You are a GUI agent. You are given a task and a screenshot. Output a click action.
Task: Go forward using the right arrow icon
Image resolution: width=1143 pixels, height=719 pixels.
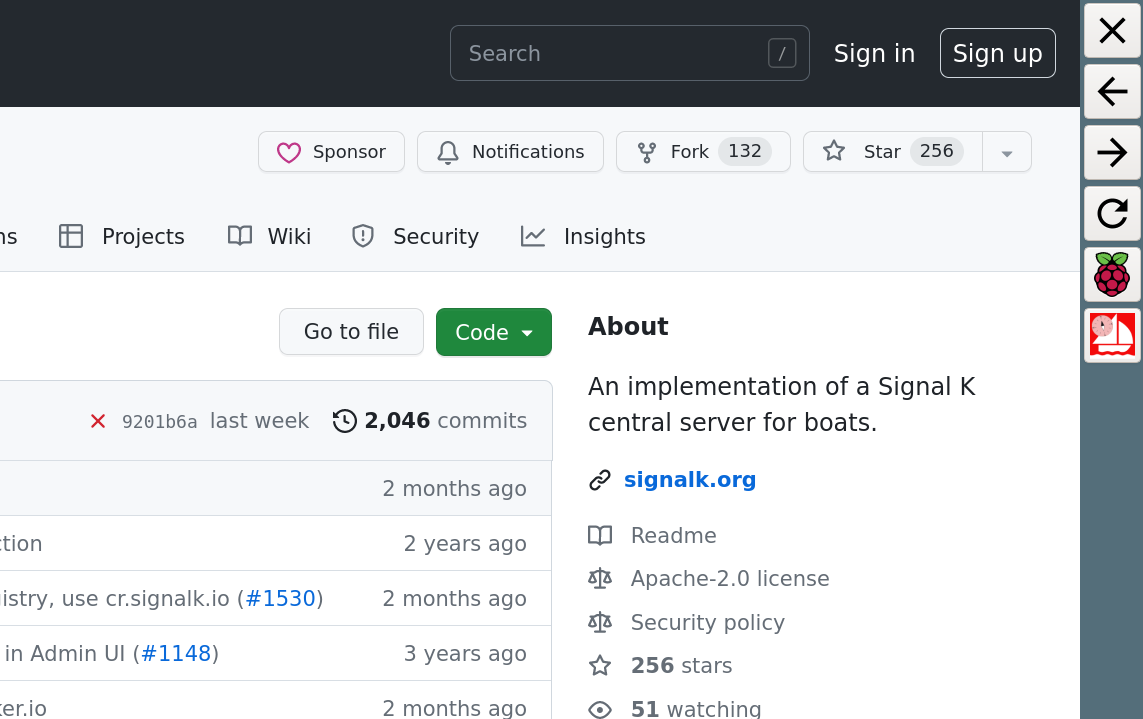(1112, 152)
